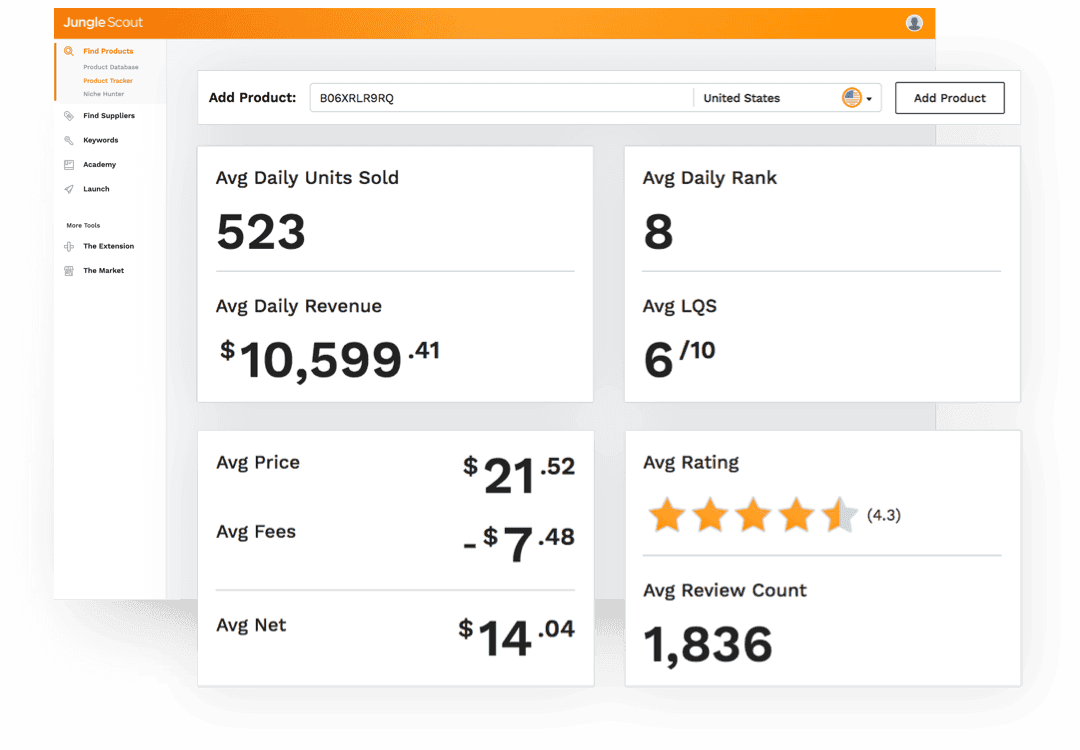Open Find Products menu
This screenshot has width=1080, height=750.
[x=108, y=51]
